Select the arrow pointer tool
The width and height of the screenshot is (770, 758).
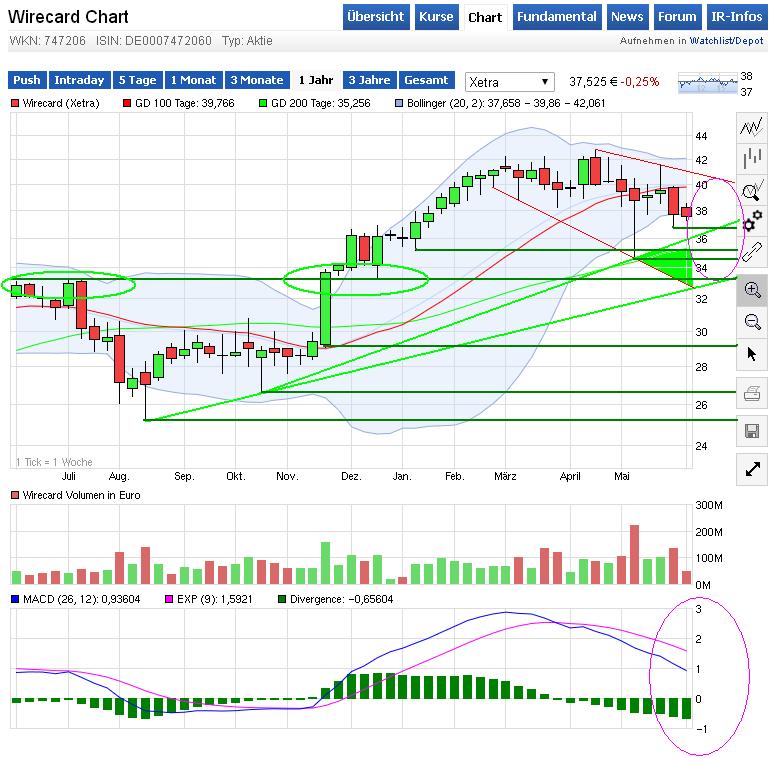[x=752, y=353]
